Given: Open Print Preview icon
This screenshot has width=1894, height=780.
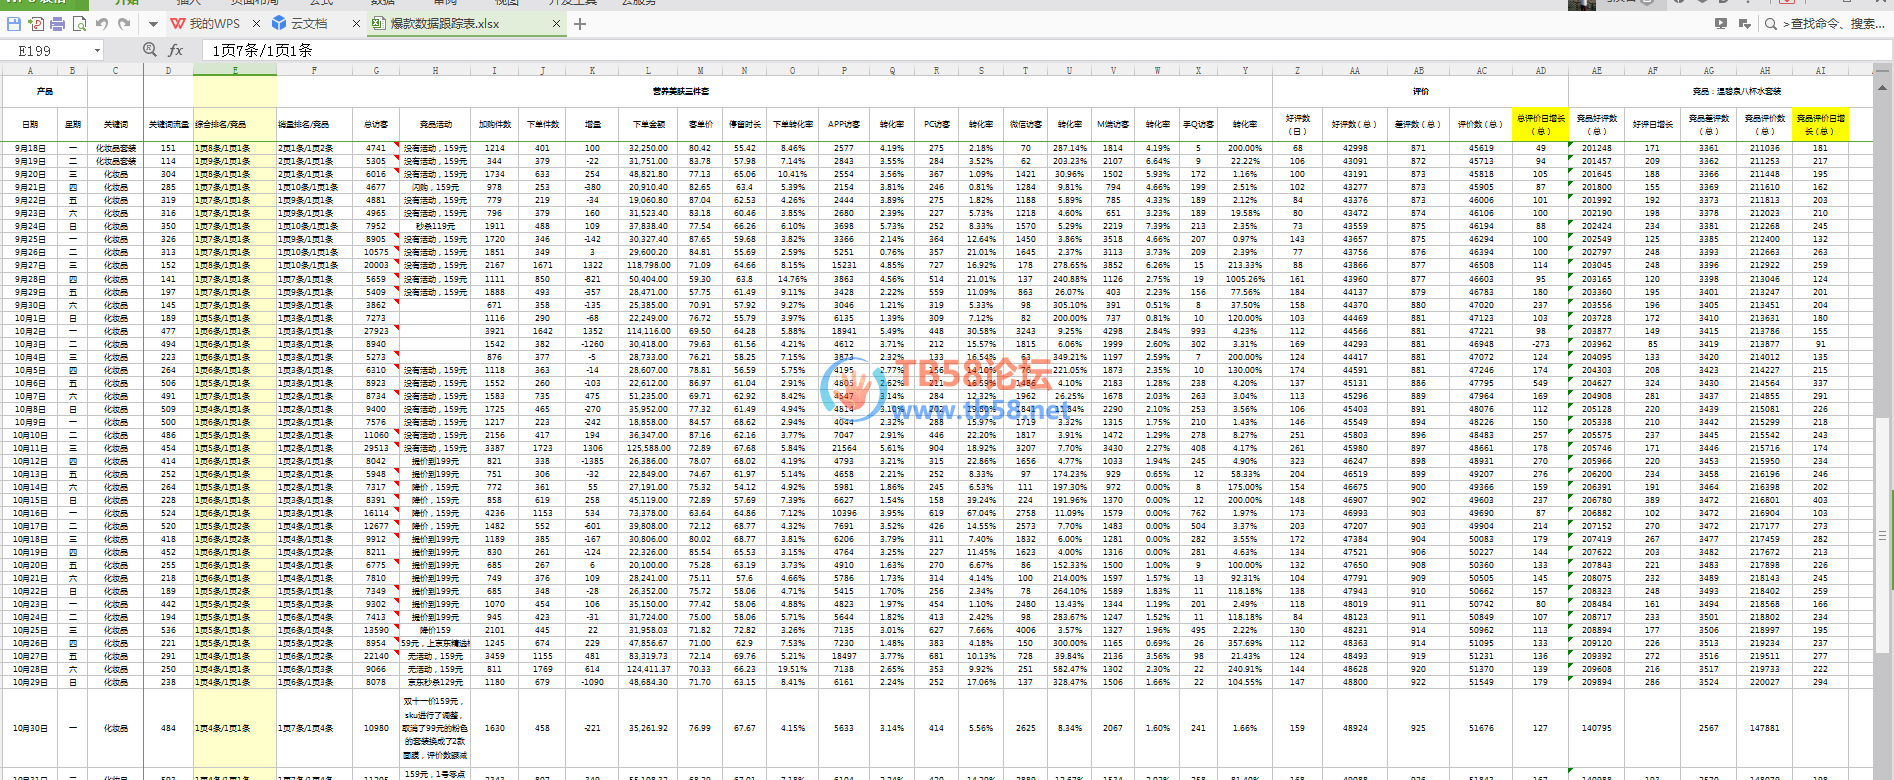Looking at the screenshot, I should tap(78, 23).
